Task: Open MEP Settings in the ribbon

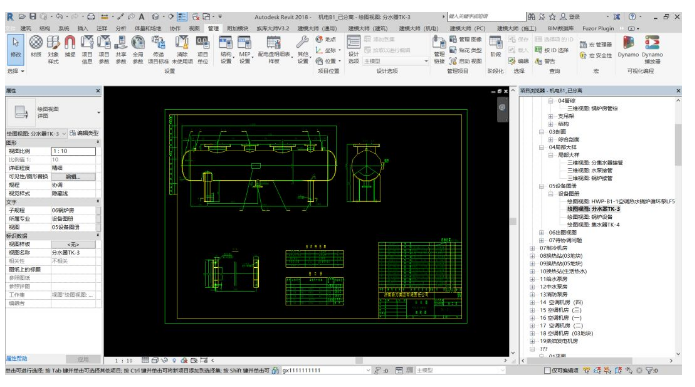Action: pos(245,49)
